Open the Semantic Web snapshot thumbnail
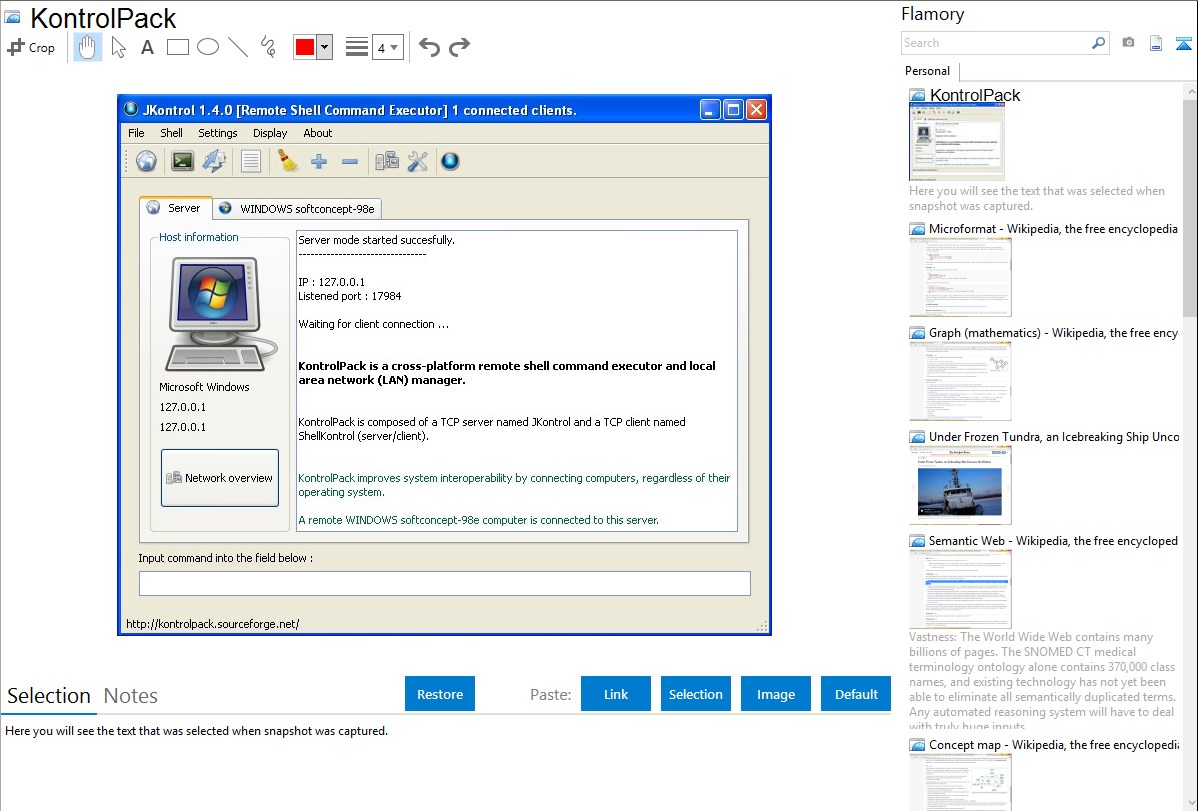Viewport: 1198px width, 811px height. coord(960,588)
